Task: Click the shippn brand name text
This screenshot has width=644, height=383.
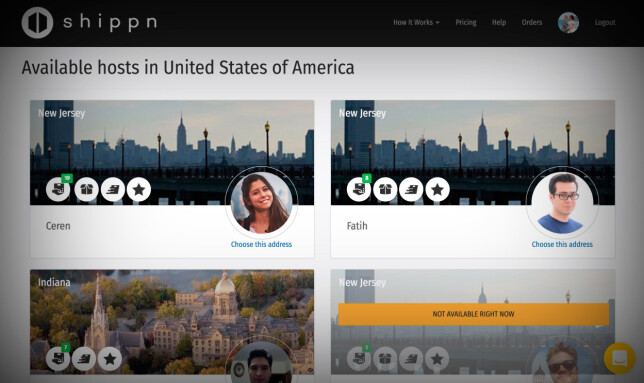Action: pos(110,23)
